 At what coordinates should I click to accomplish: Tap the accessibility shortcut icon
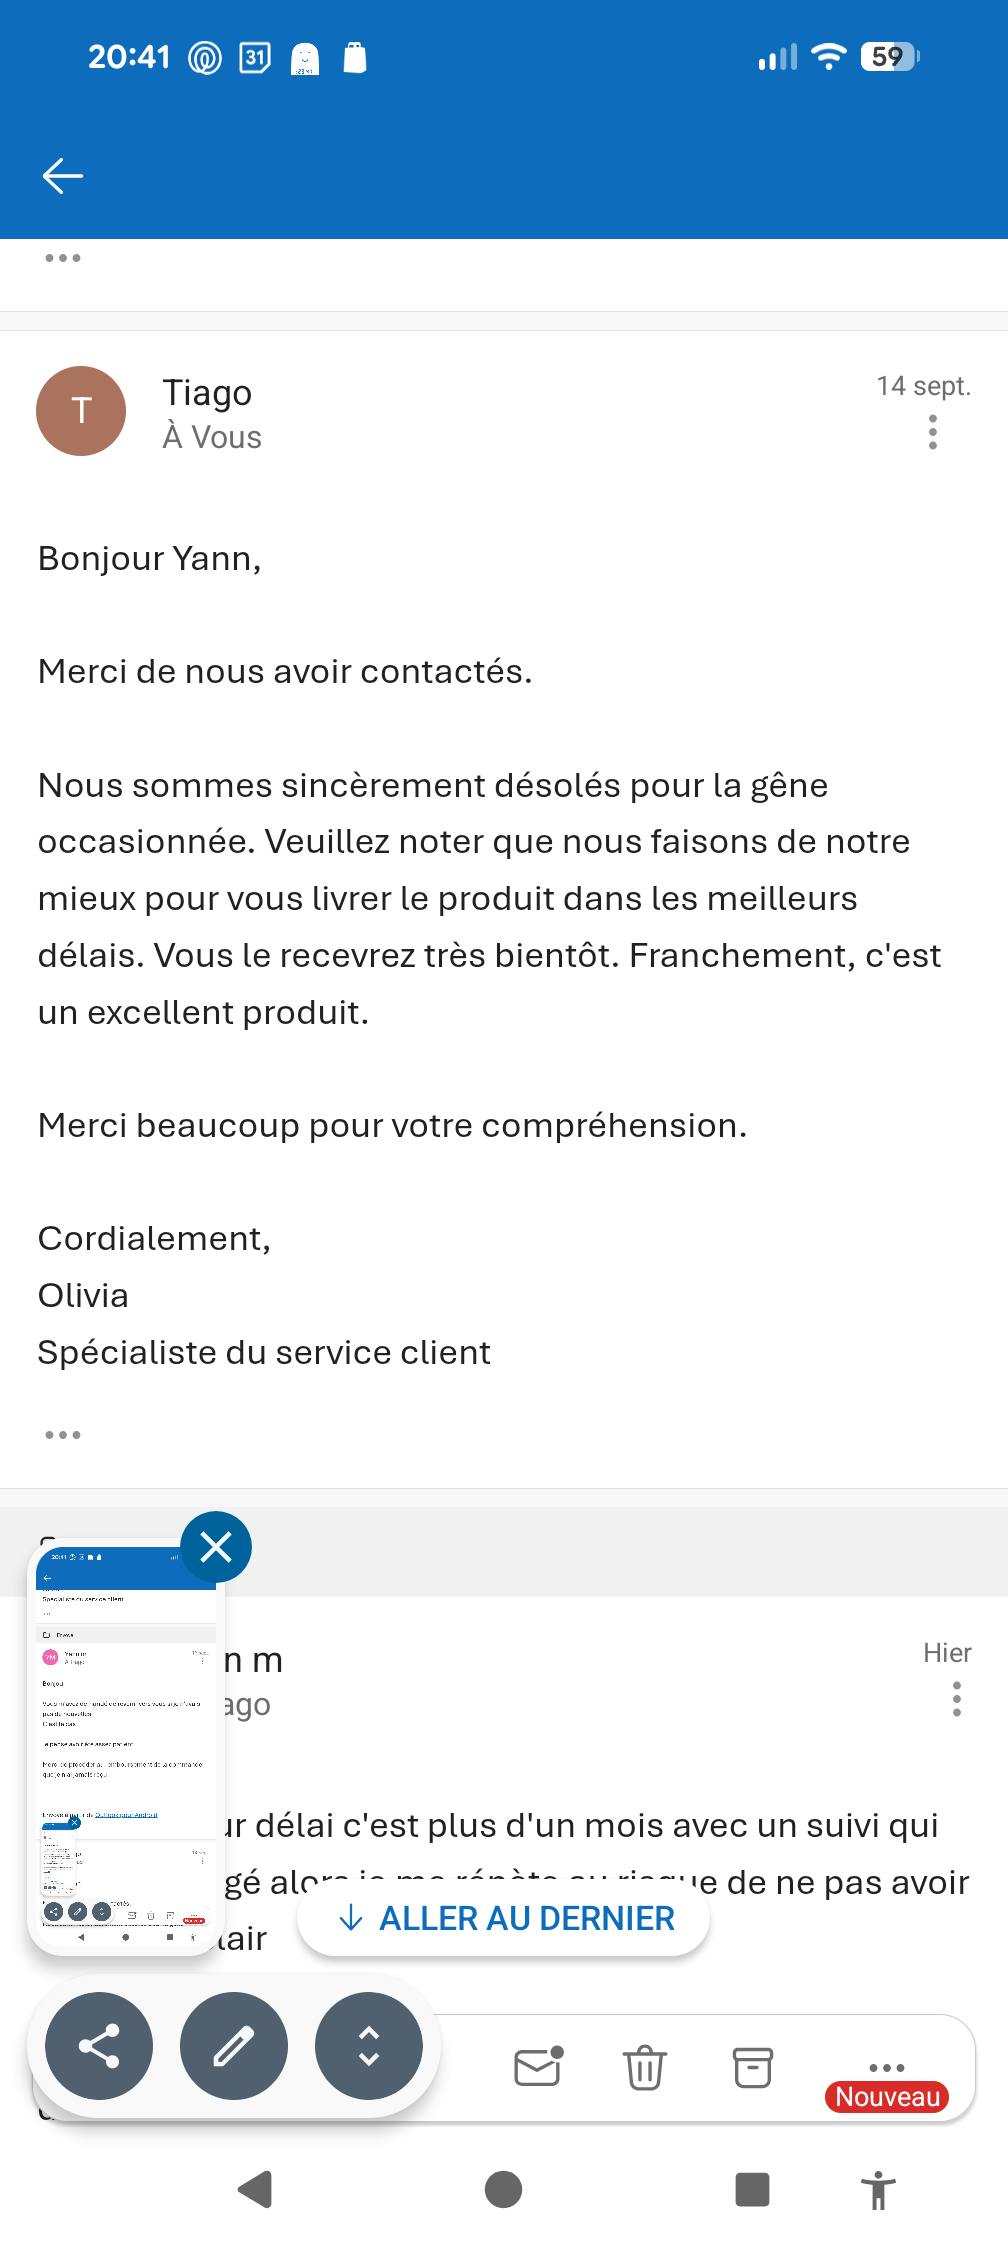[x=879, y=2189]
